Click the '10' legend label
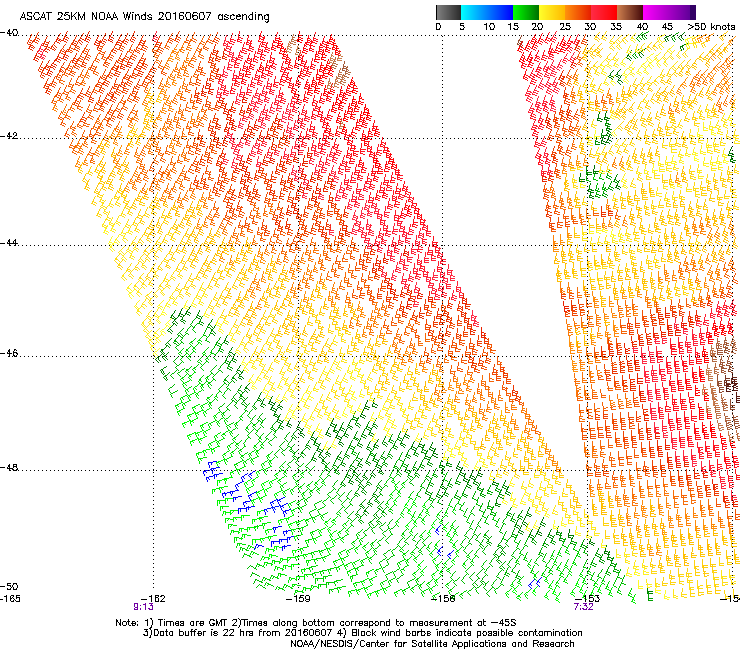 tap(489, 27)
